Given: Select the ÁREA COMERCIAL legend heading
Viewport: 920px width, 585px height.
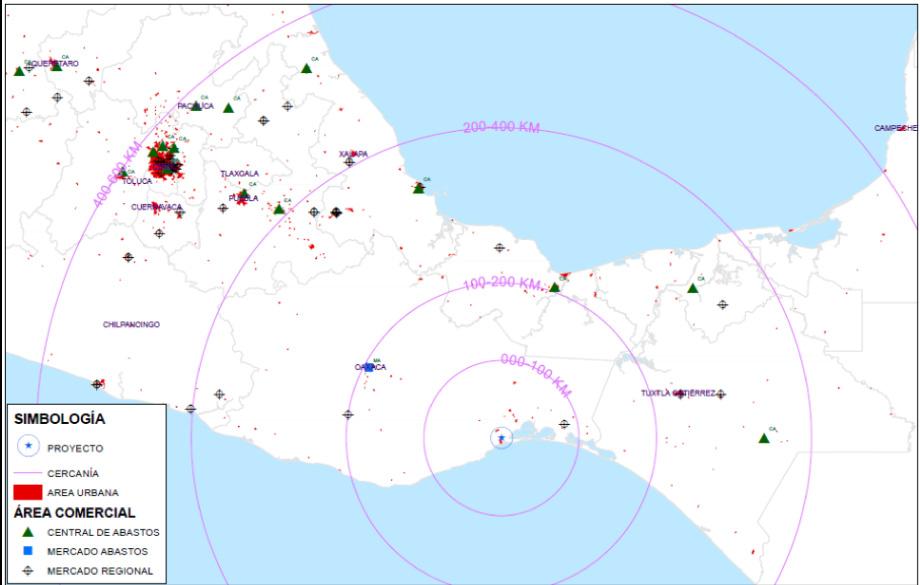Looking at the screenshot, I should pos(75,512).
